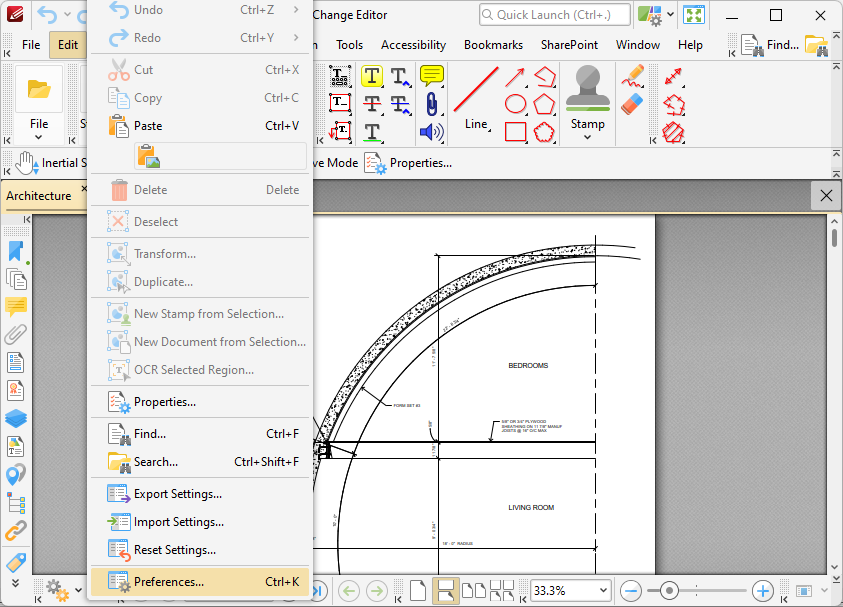This screenshot has height=607, width=843.
Task: Open the Signatures pane from sidebar
Action: coord(16,391)
